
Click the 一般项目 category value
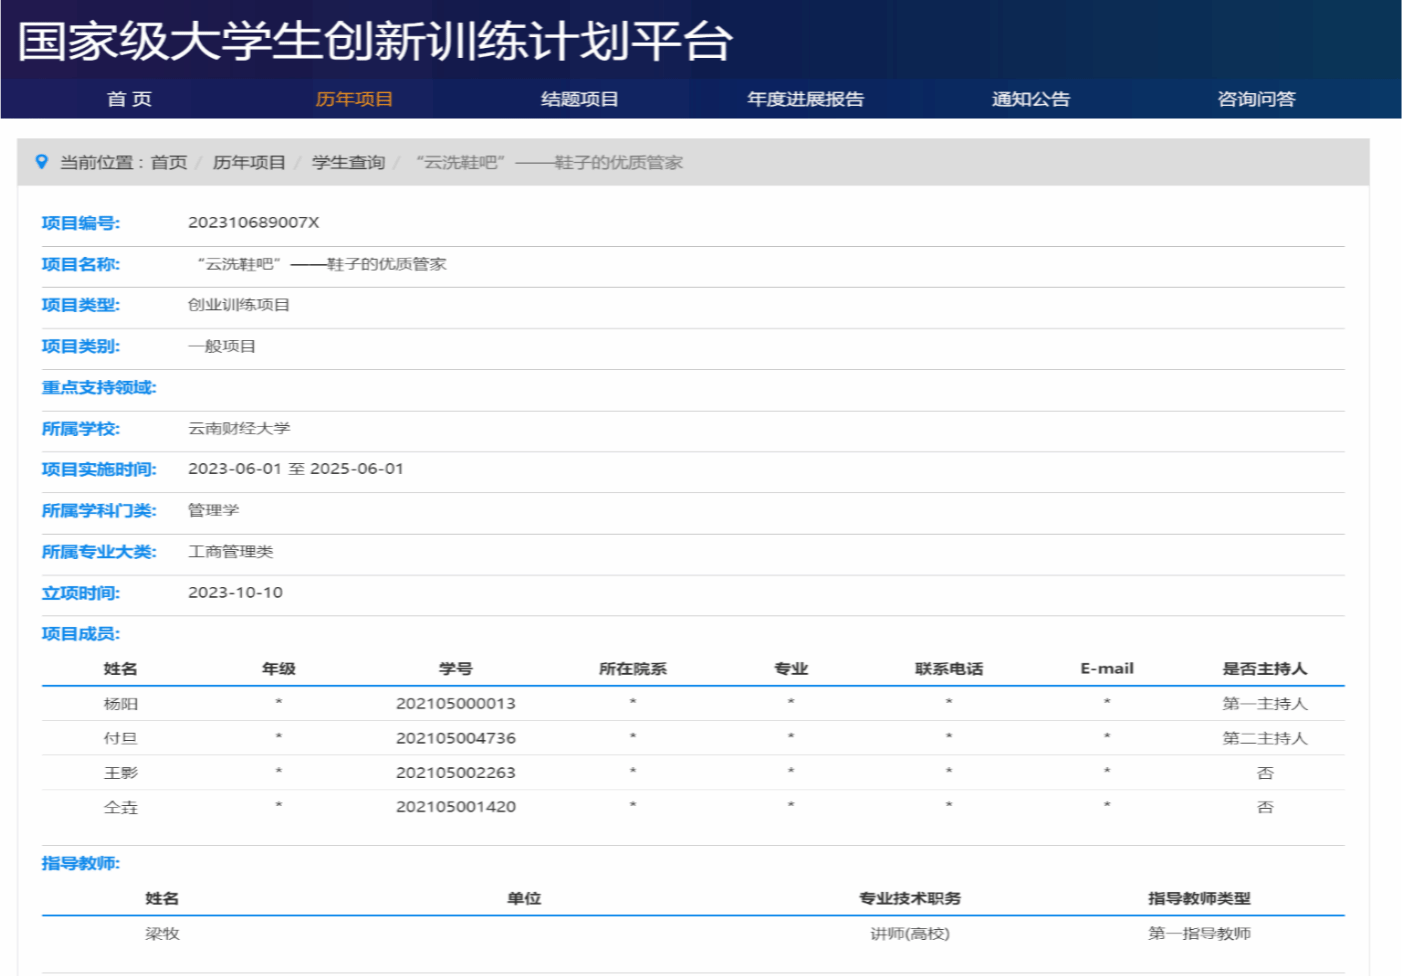222,346
